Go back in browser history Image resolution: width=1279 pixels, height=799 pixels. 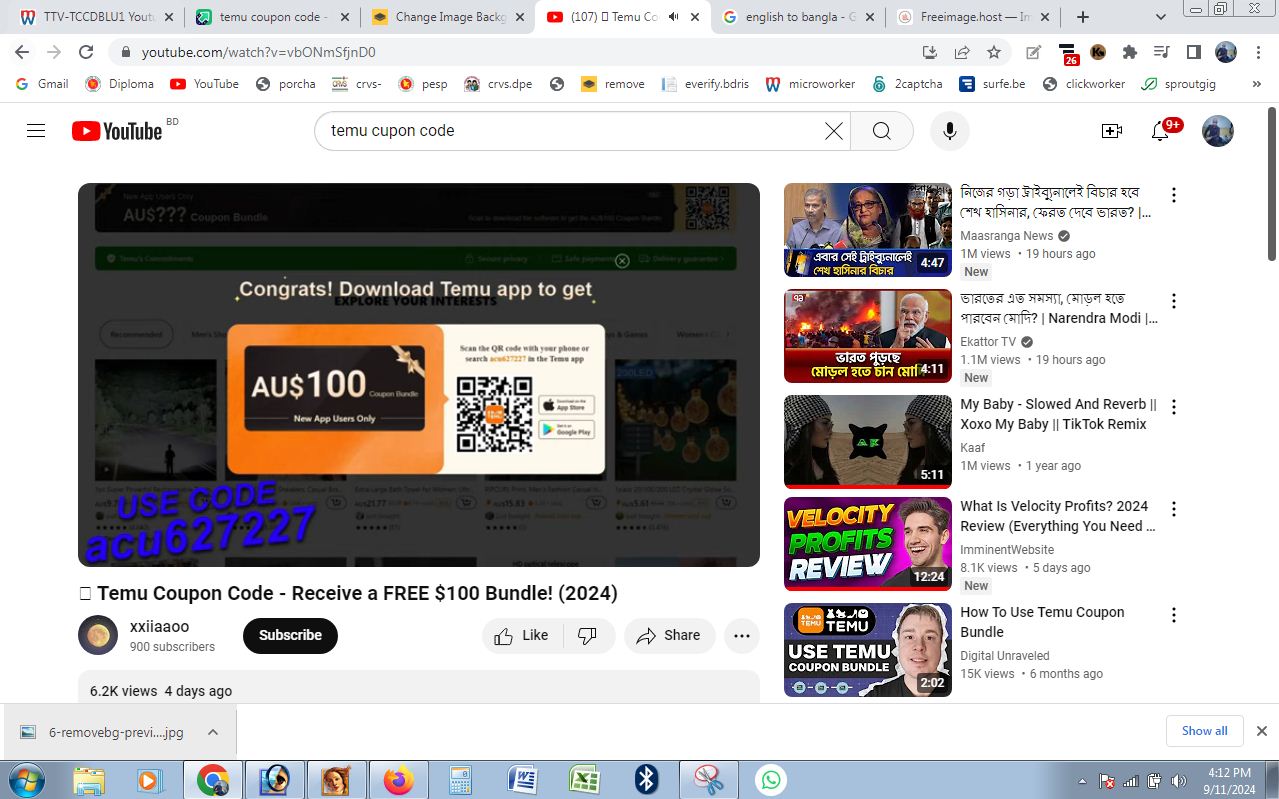coord(22,52)
